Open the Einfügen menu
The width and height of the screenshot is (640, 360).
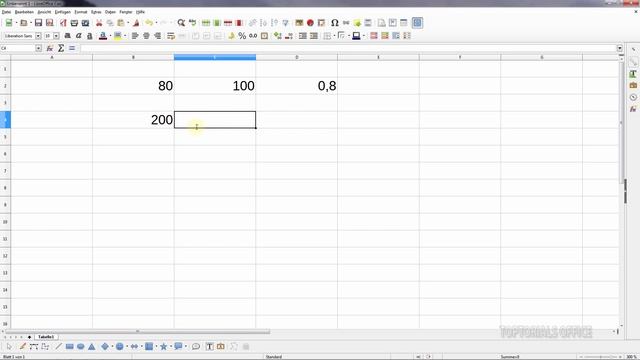coord(62,12)
